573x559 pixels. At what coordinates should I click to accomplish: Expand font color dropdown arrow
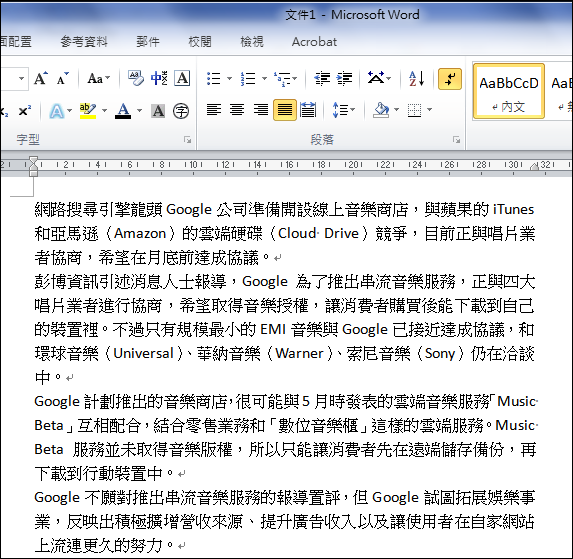point(139,111)
